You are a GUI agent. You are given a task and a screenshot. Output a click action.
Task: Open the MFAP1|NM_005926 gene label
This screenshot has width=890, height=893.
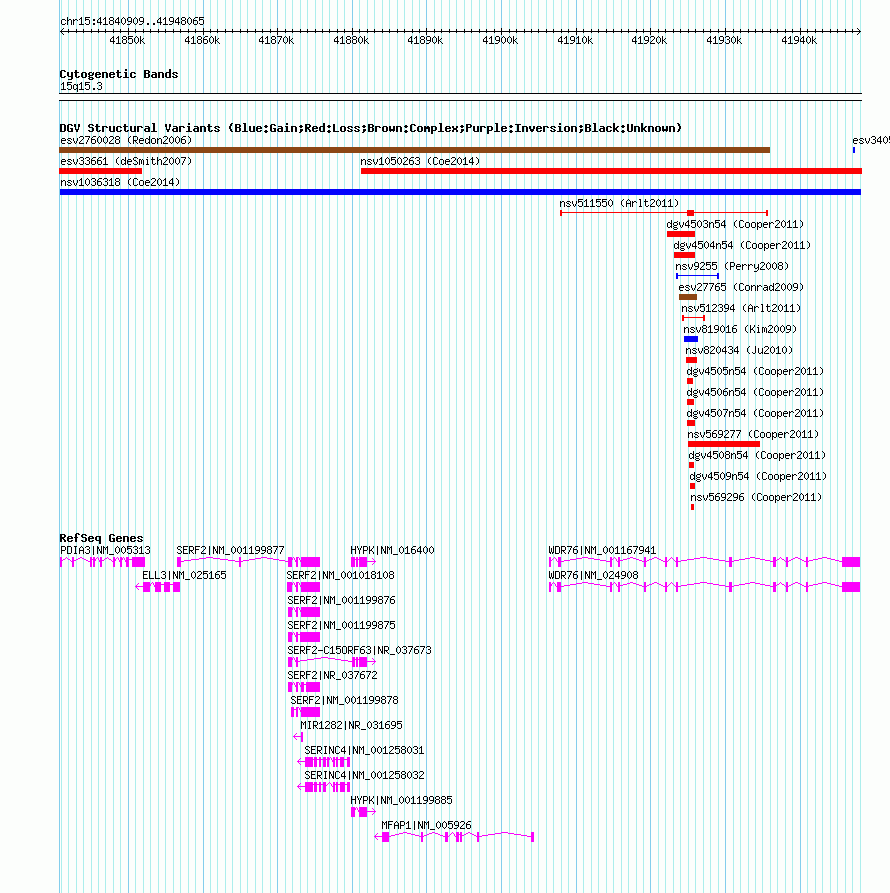(426, 826)
